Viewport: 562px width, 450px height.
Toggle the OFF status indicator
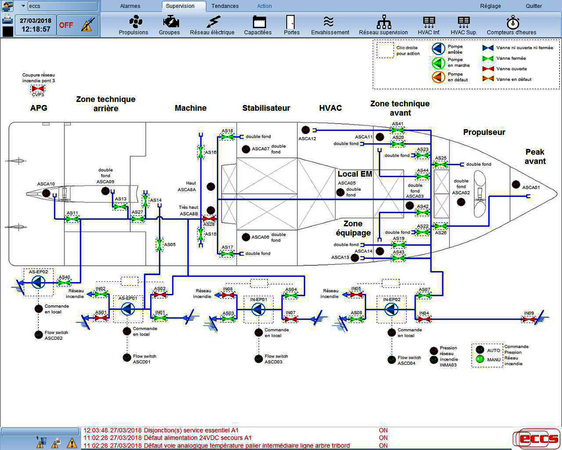pos(66,25)
